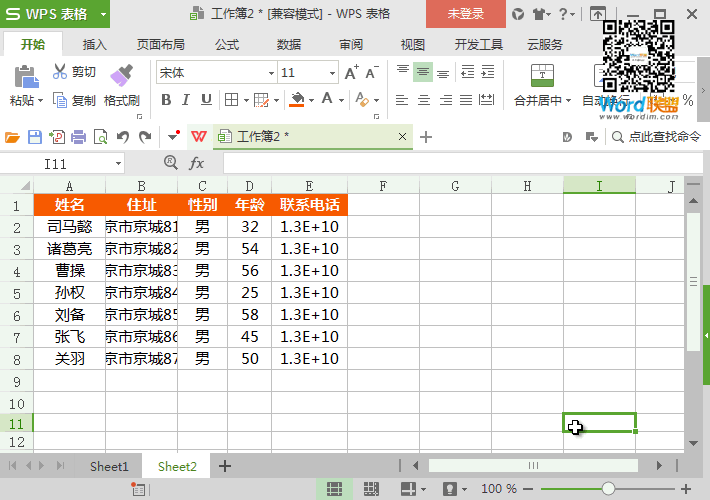710x500 pixels.
Task: Open the 开发工具 tab
Action: click(479, 44)
